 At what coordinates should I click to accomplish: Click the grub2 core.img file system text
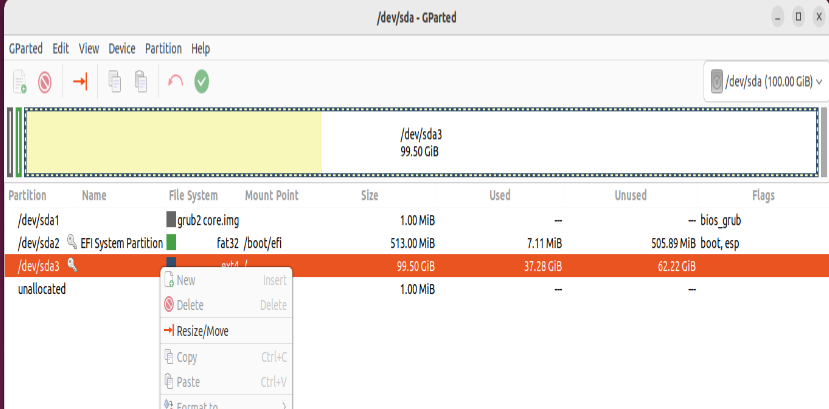208,220
